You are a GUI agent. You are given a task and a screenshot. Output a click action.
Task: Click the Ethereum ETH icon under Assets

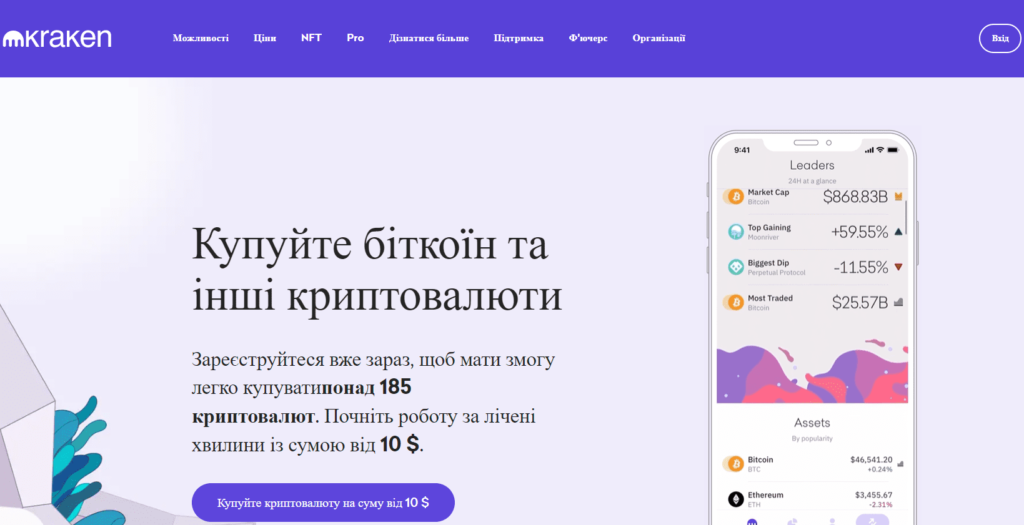point(736,499)
